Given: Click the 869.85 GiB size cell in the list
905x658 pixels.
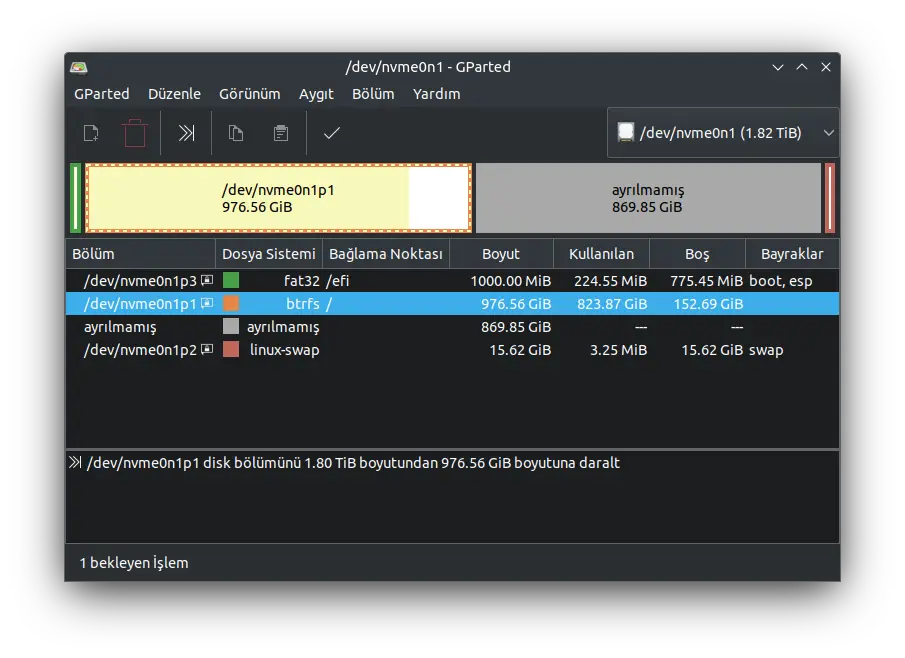Looking at the screenshot, I should (516, 327).
